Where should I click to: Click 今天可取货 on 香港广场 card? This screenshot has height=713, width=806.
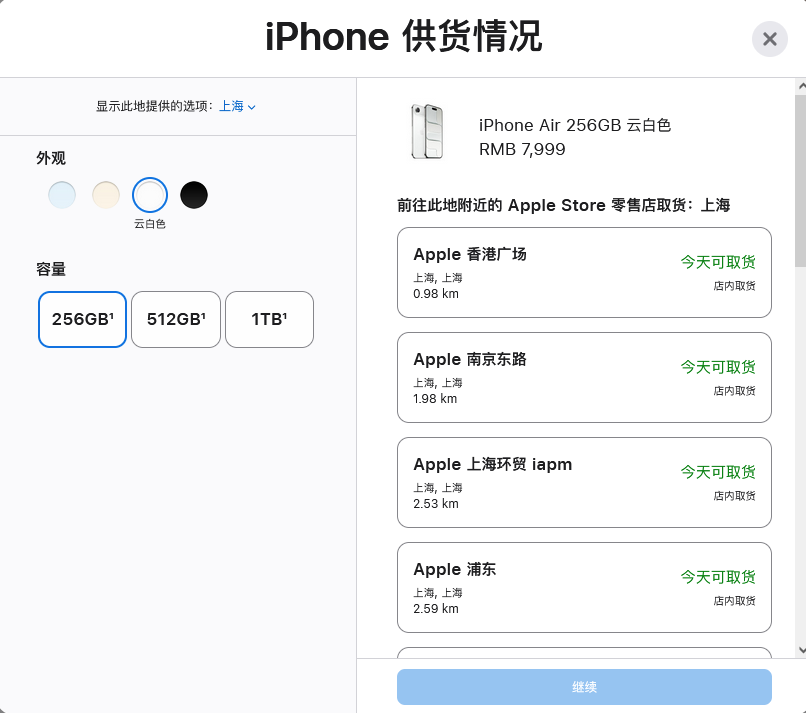(718, 262)
